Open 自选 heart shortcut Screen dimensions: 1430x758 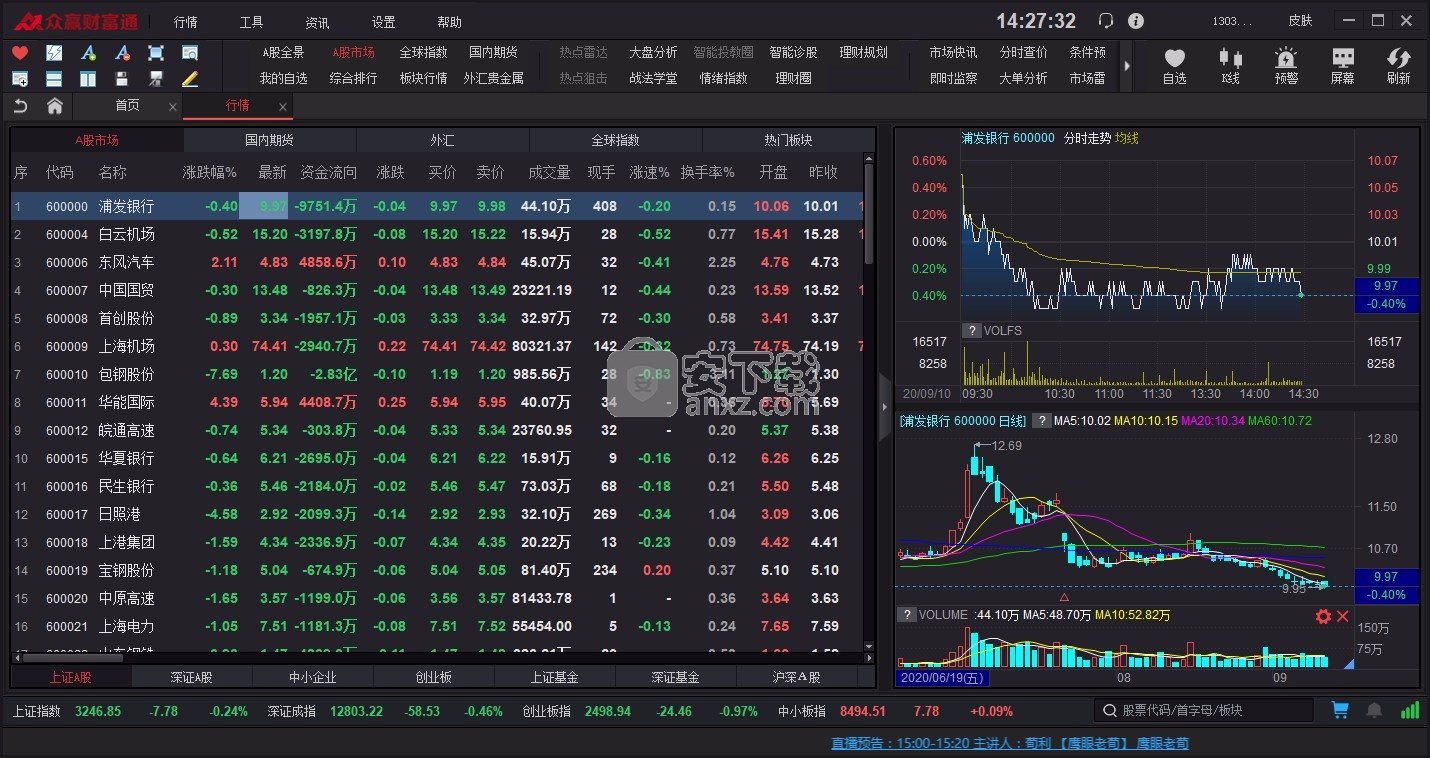(x=1174, y=66)
